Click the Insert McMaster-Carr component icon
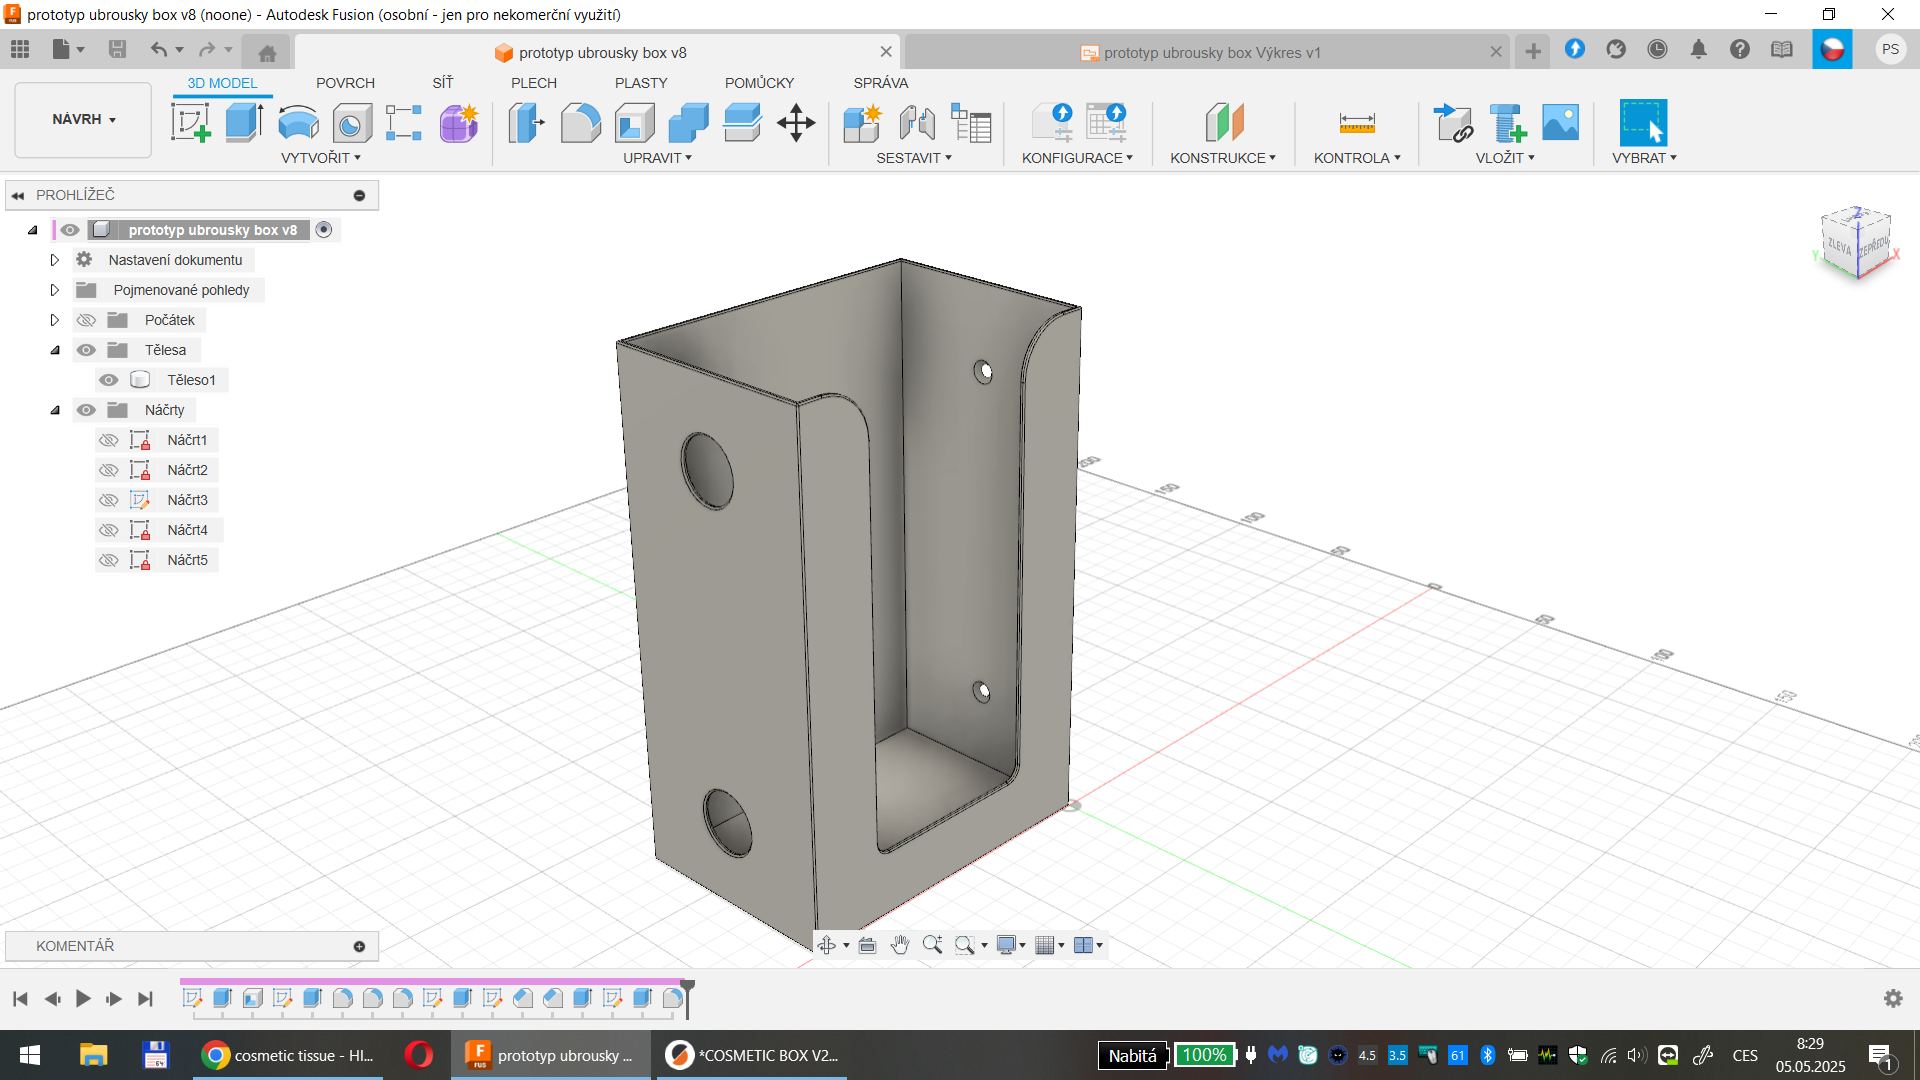The image size is (1920, 1080). [1507, 123]
